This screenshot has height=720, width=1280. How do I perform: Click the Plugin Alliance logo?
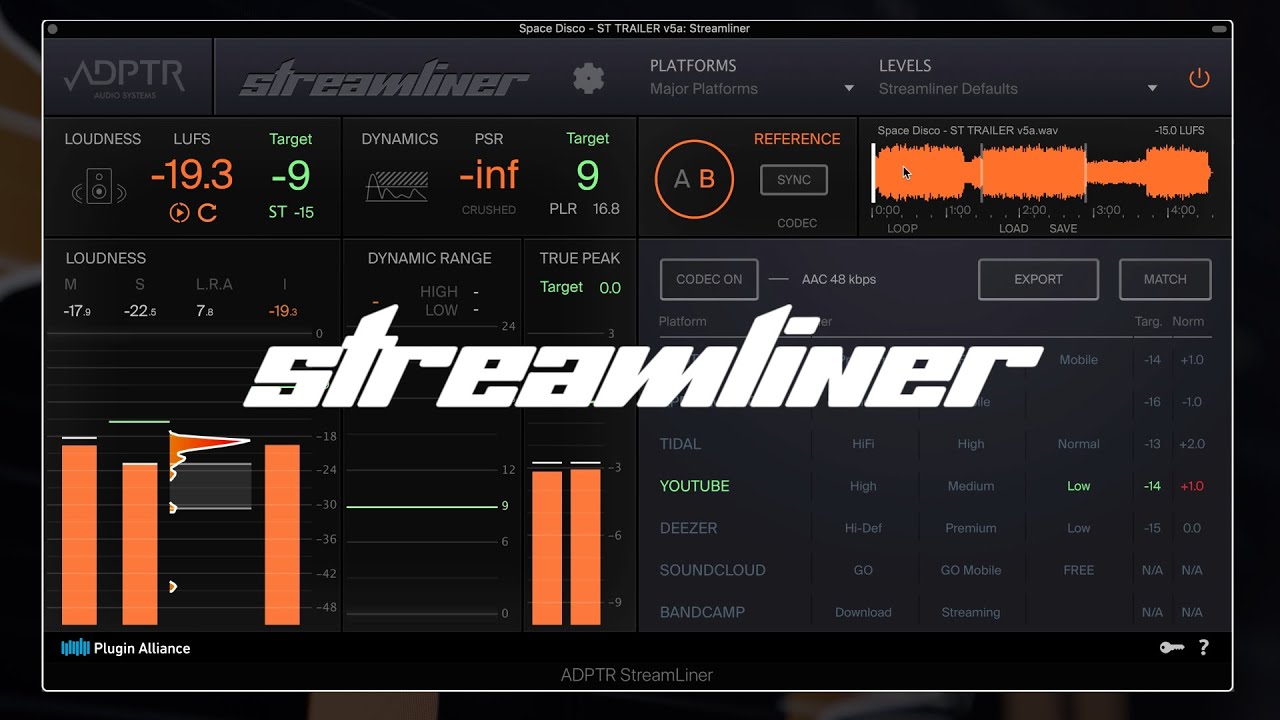(x=125, y=647)
